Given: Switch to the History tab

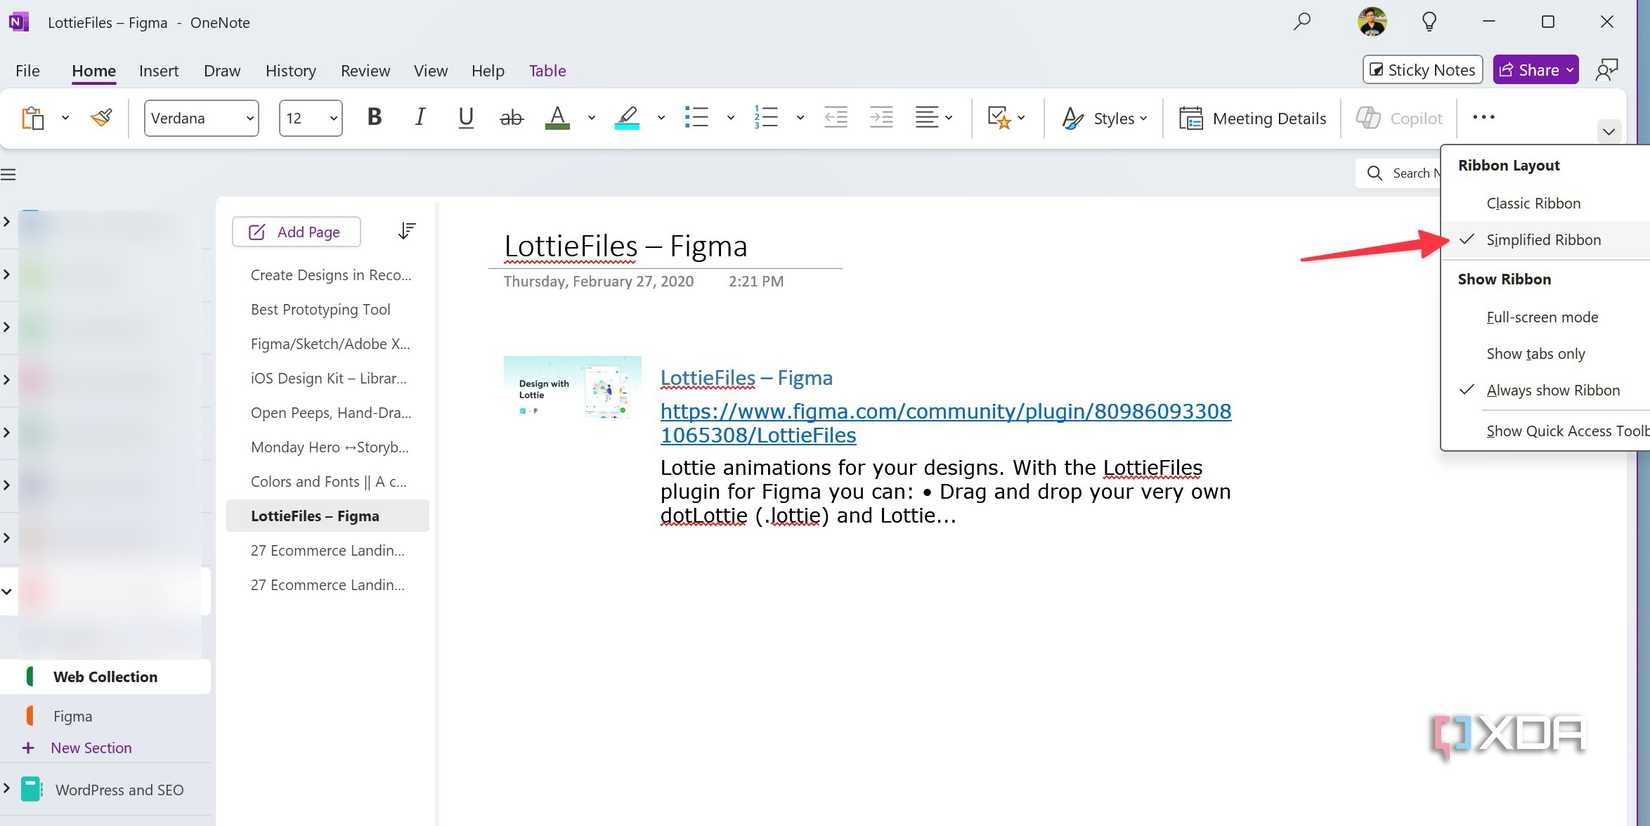Looking at the screenshot, I should pos(291,70).
